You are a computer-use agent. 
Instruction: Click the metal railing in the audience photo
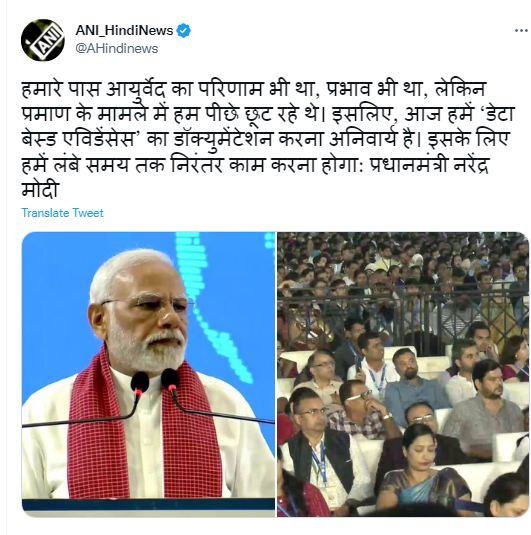click(x=403, y=312)
